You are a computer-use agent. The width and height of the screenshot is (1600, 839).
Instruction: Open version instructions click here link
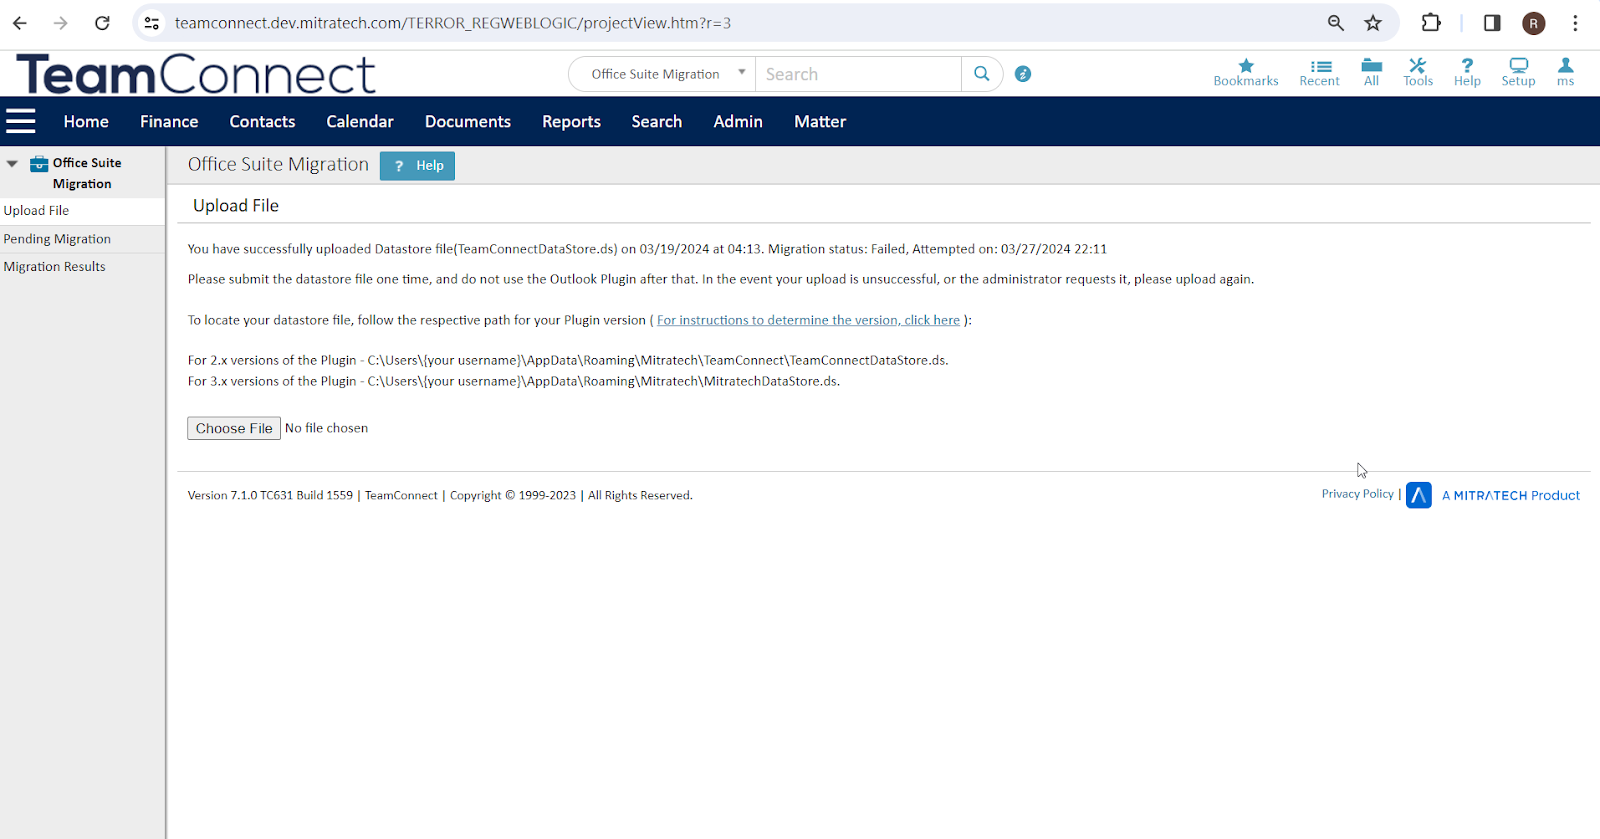(808, 320)
